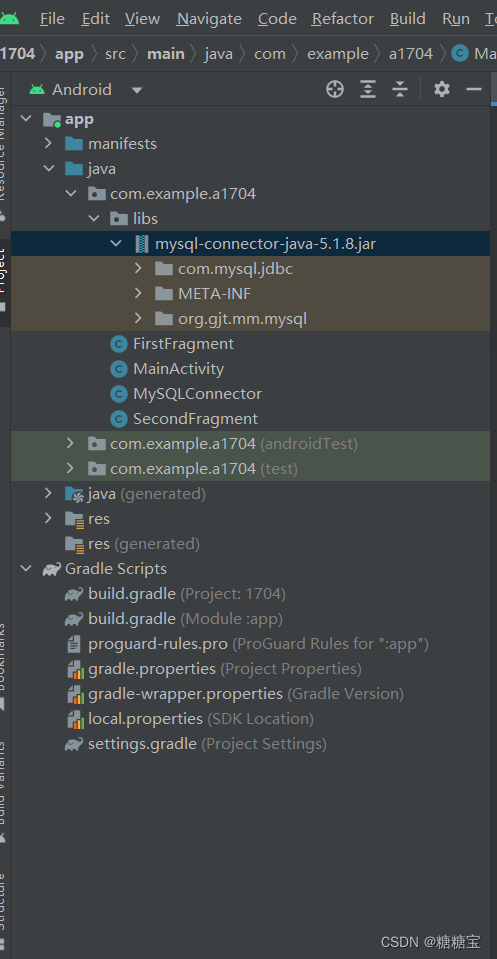Collapse the app module node
Screen dimensions: 497x959
pyautogui.click(x=26, y=119)
